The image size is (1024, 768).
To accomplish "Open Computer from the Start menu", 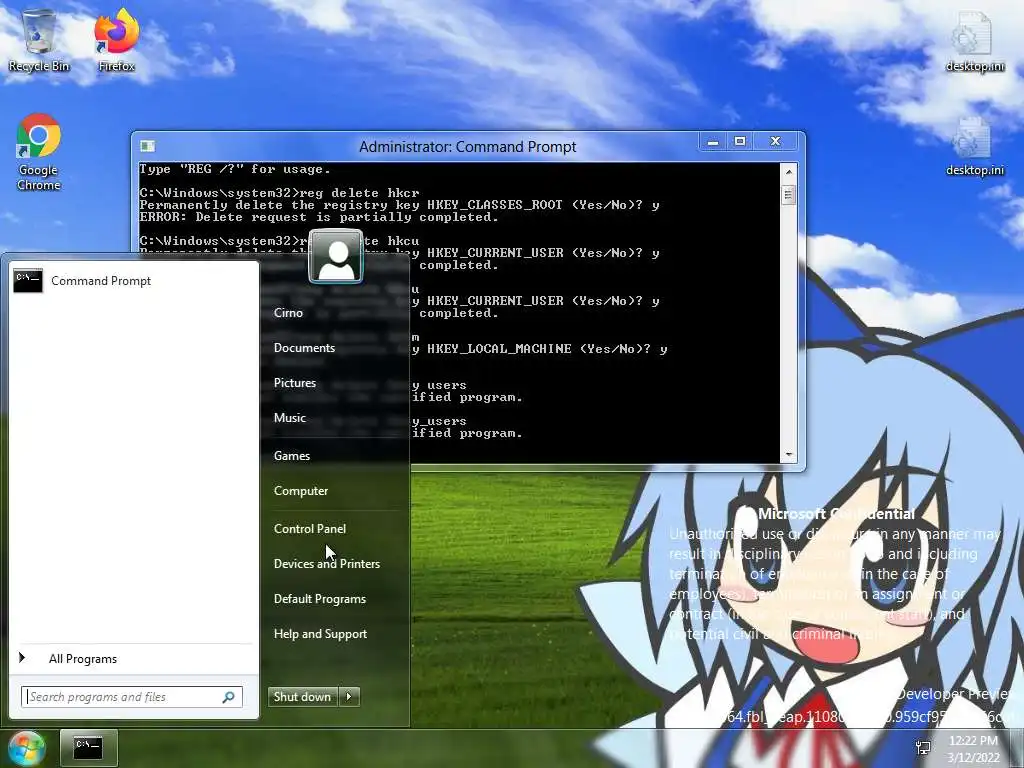I will click(300, 491).
